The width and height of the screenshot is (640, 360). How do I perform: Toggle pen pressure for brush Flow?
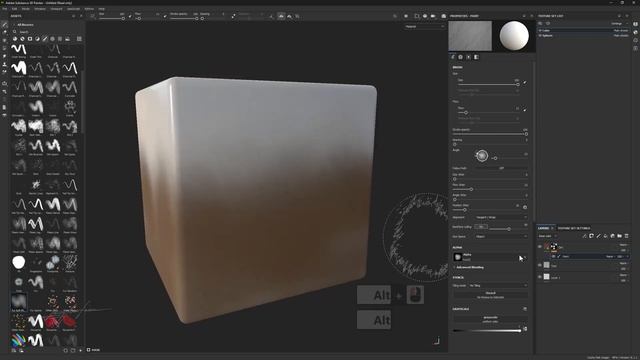525,110
